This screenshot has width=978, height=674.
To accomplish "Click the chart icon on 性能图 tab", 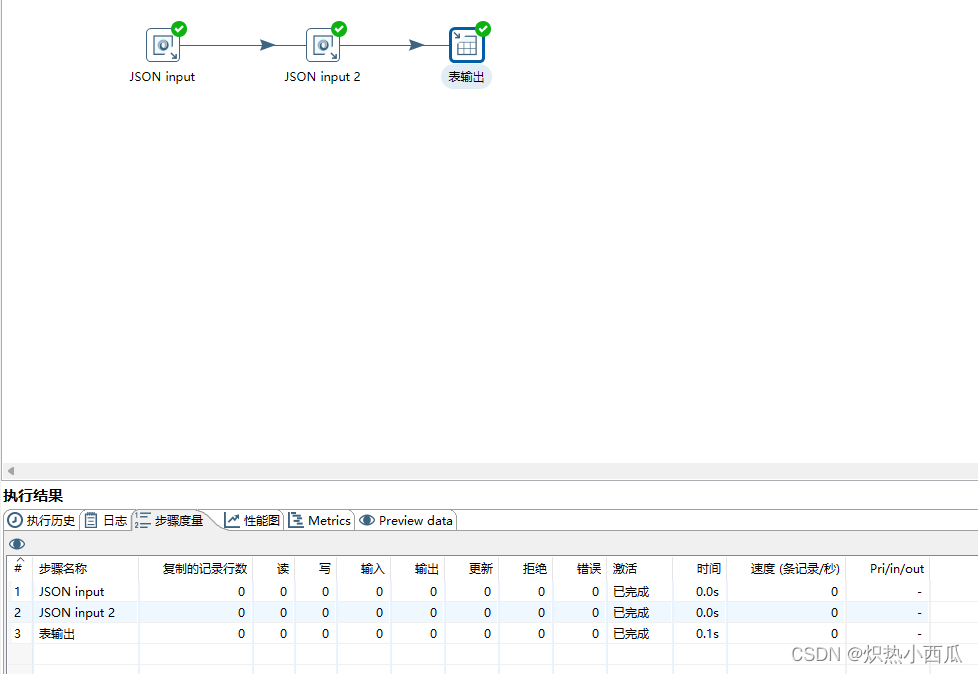I will point(231,520).
